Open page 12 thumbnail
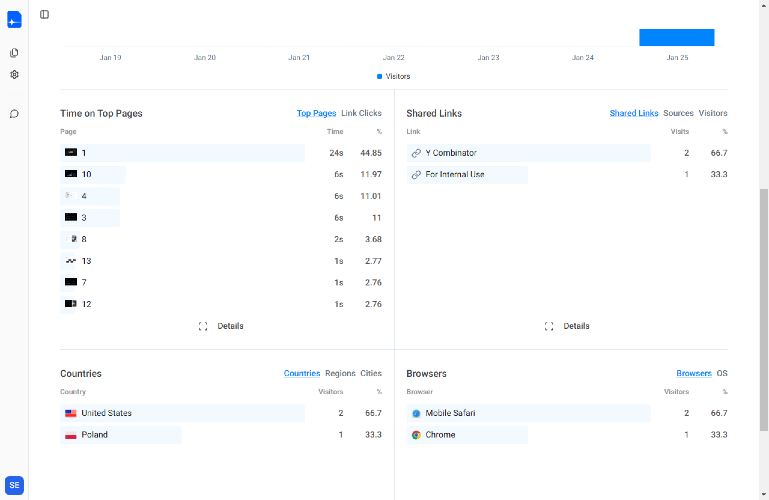 coord(71,304)
